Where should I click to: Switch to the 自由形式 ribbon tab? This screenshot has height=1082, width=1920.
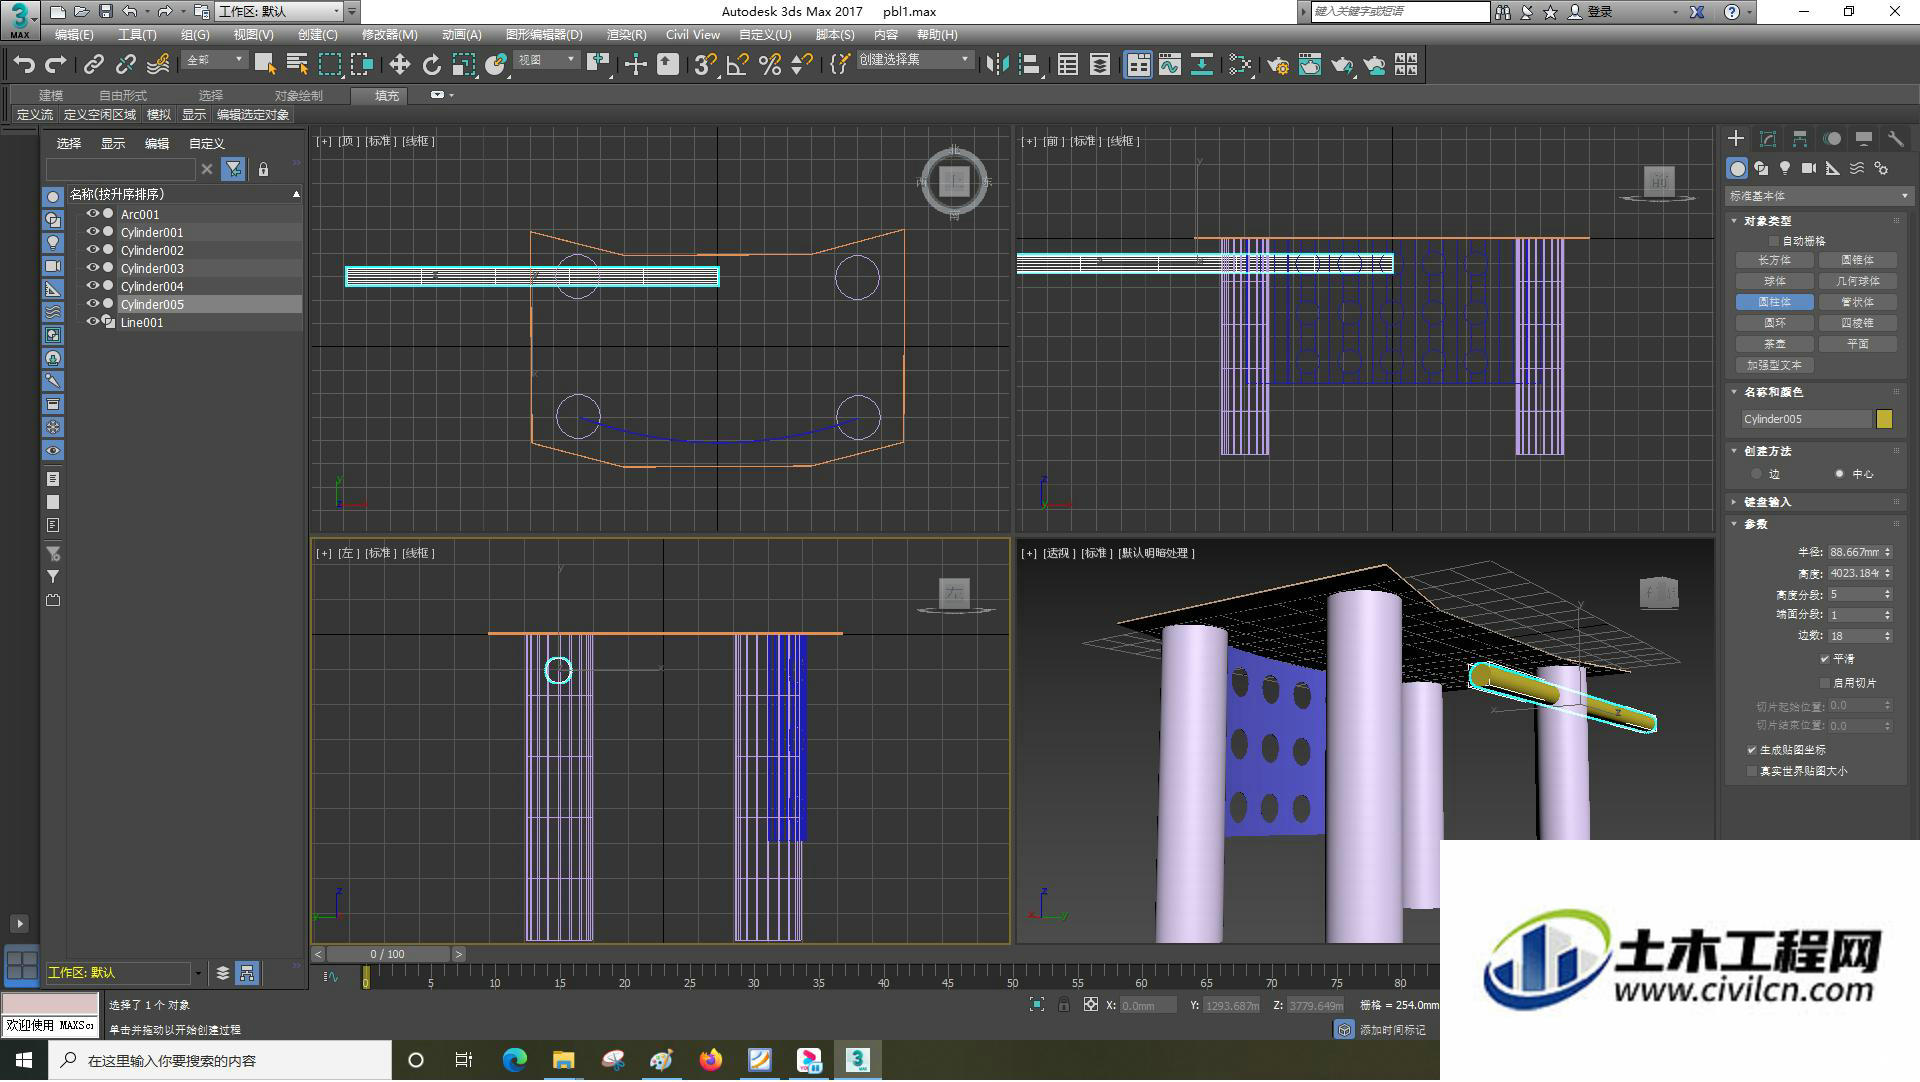(x=123, y=96)
